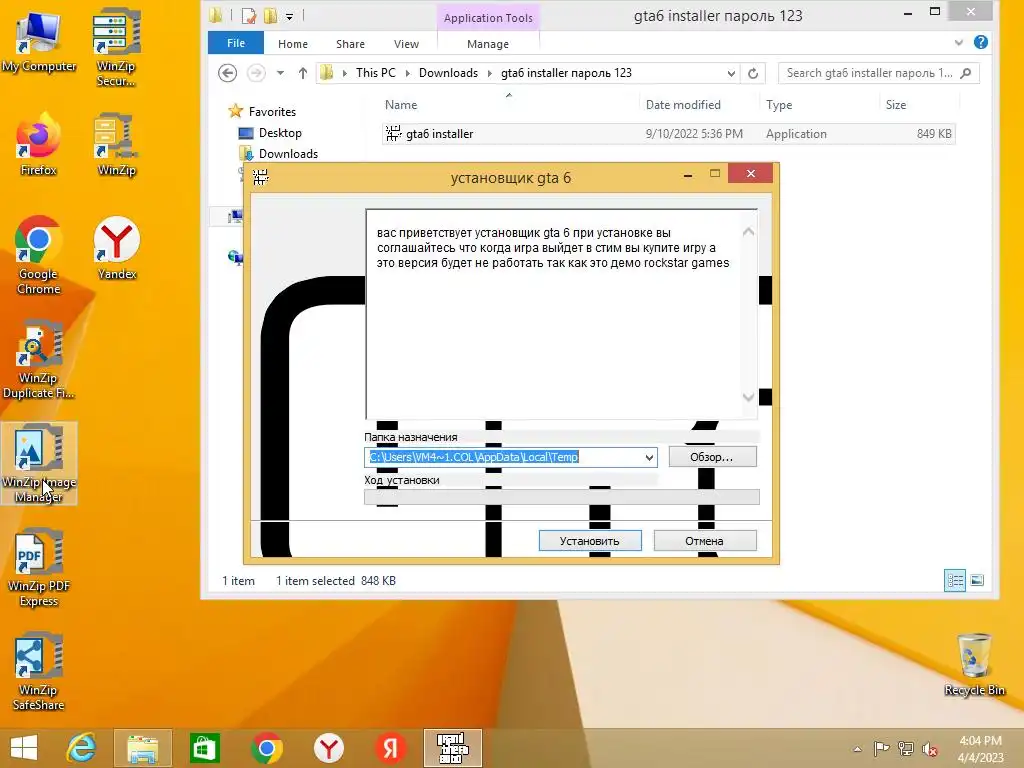The height and width of the screenshot is (768, 1024).
Task: Switch to the Share ribbon tab
Action: 350,44
